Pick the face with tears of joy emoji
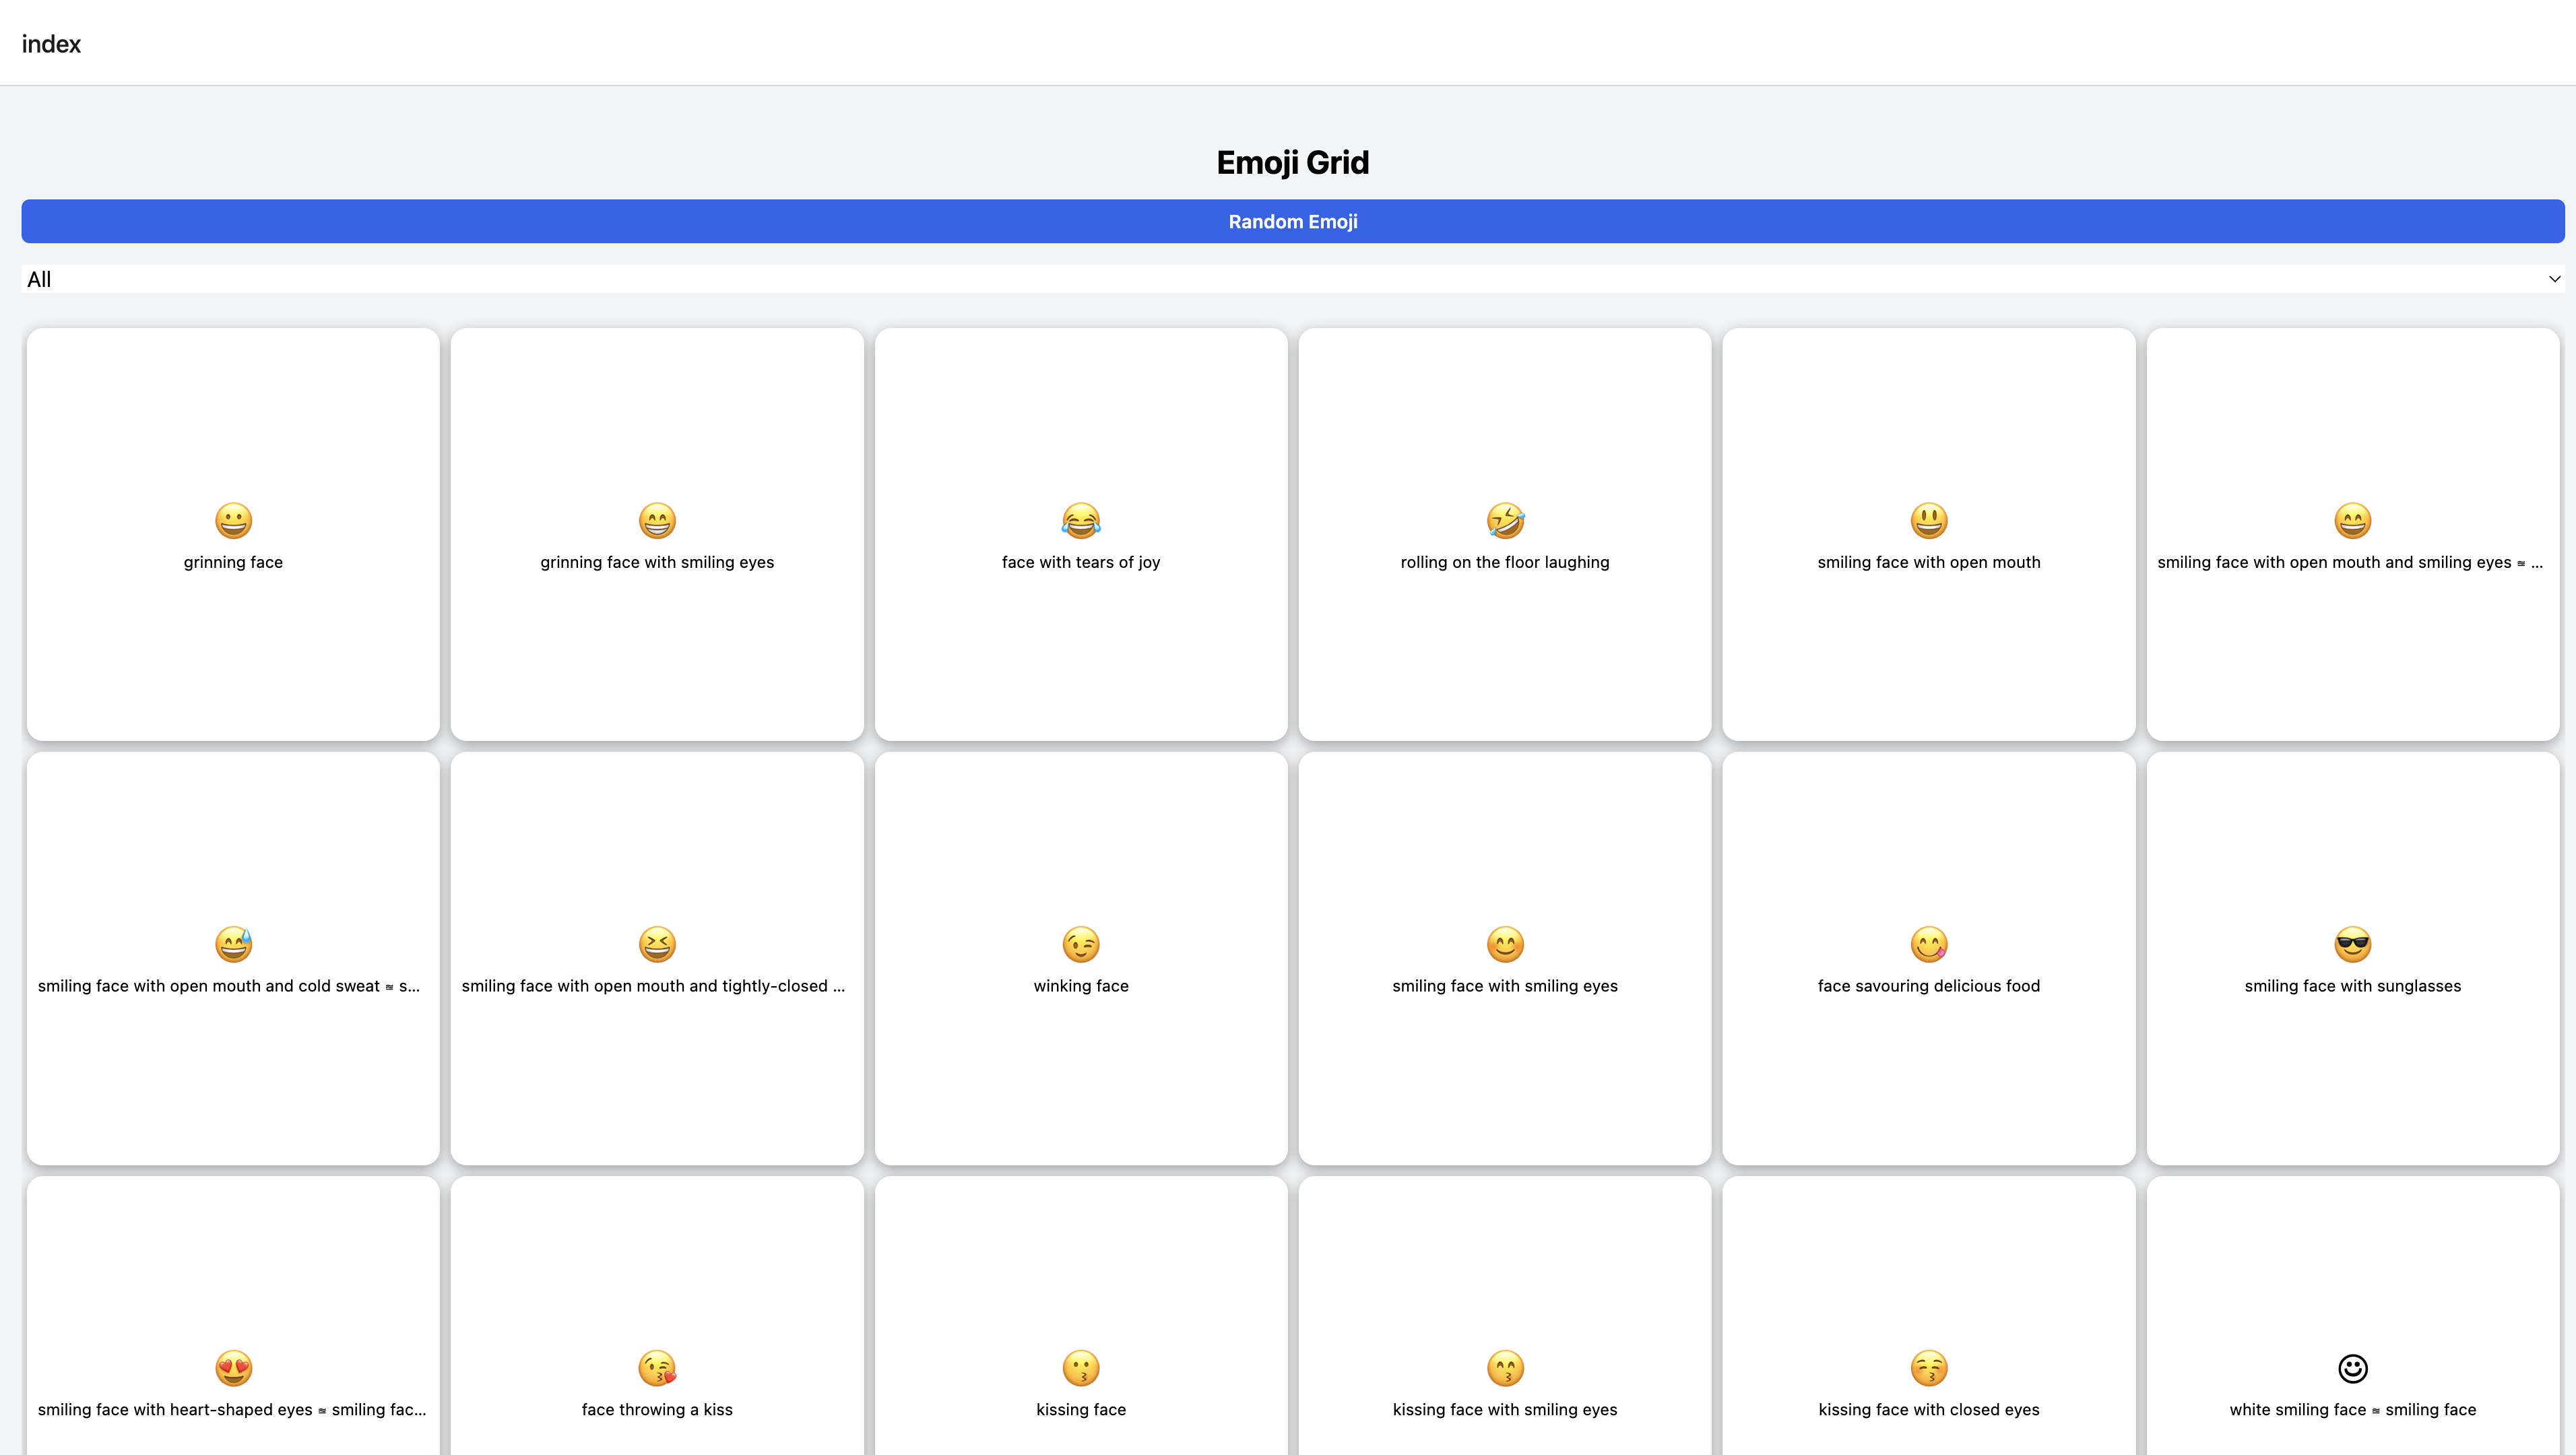Screen dimensions: 2576x1455 coord(1081,520)
